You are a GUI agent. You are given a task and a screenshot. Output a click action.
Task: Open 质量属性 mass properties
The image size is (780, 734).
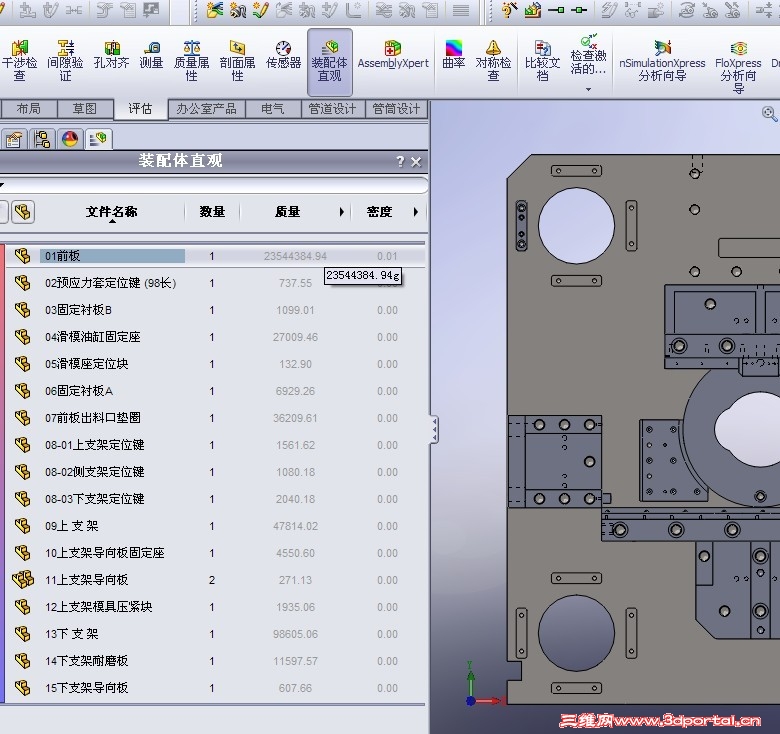(x=192, y=61)
